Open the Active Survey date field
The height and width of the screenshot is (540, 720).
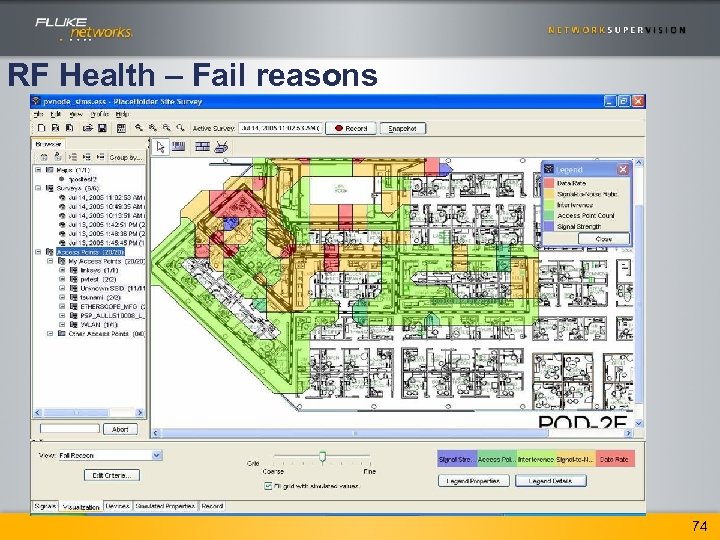pos(280,128)
